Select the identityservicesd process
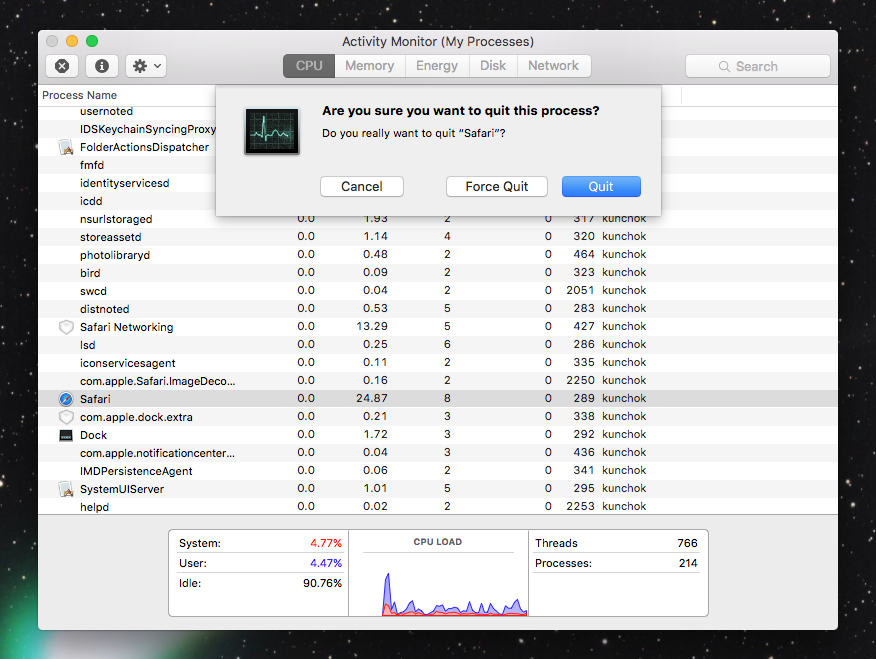Image resolution: width=876 pixels, height=659 pixels. (124, 183)
